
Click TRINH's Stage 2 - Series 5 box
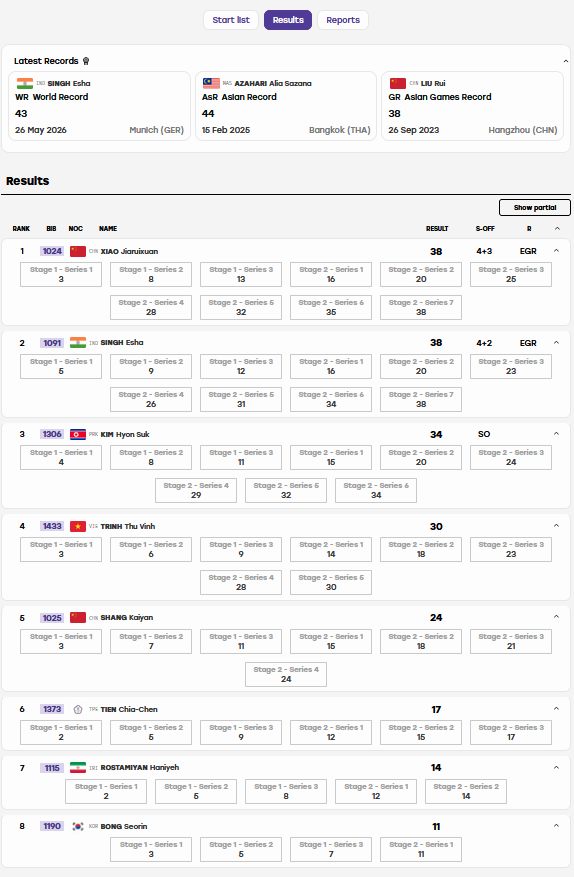(331, 582)
